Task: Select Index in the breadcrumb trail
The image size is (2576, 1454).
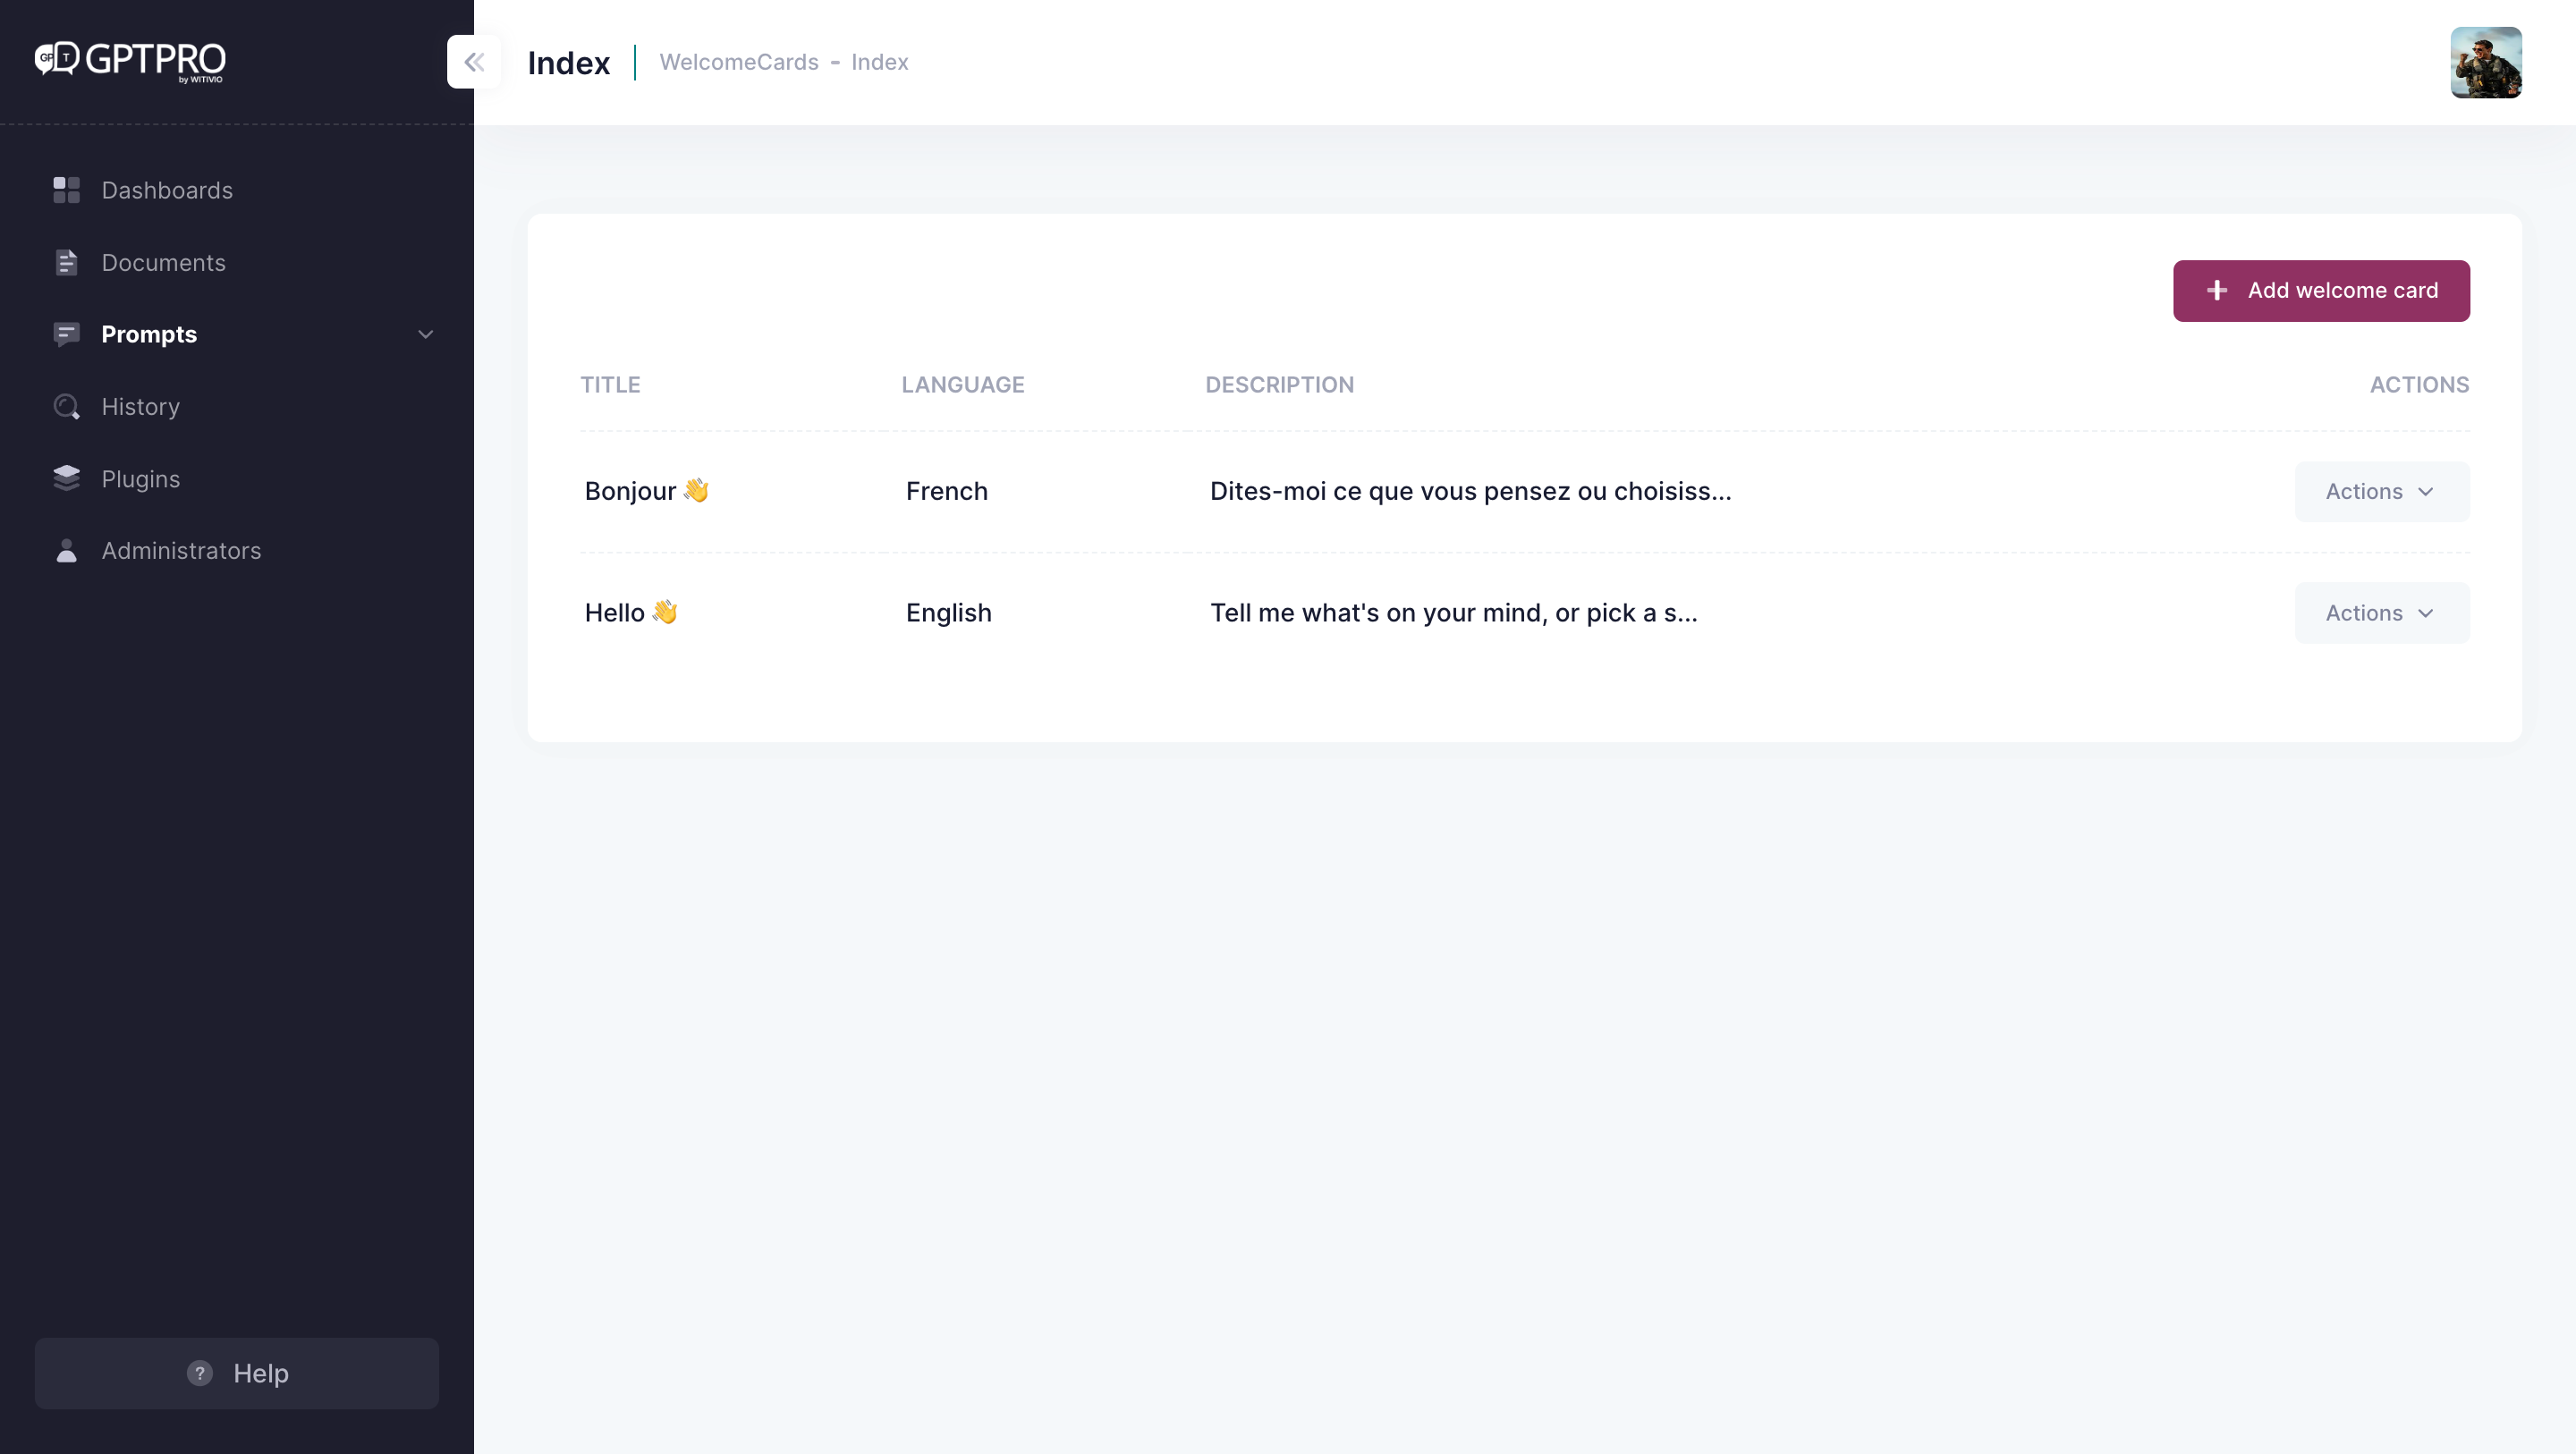Action: pos(880,62)
